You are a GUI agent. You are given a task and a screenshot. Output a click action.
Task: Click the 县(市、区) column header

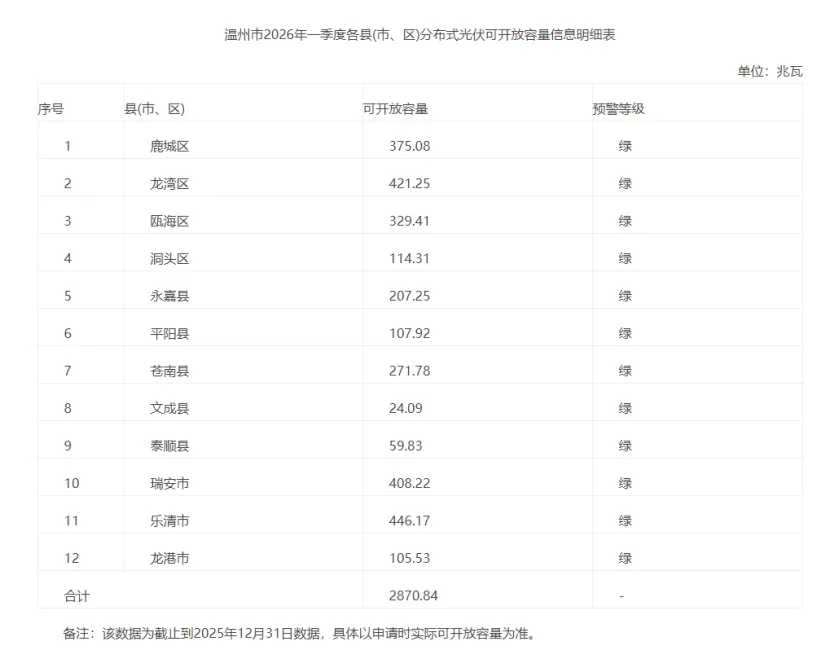click(155, 109)
